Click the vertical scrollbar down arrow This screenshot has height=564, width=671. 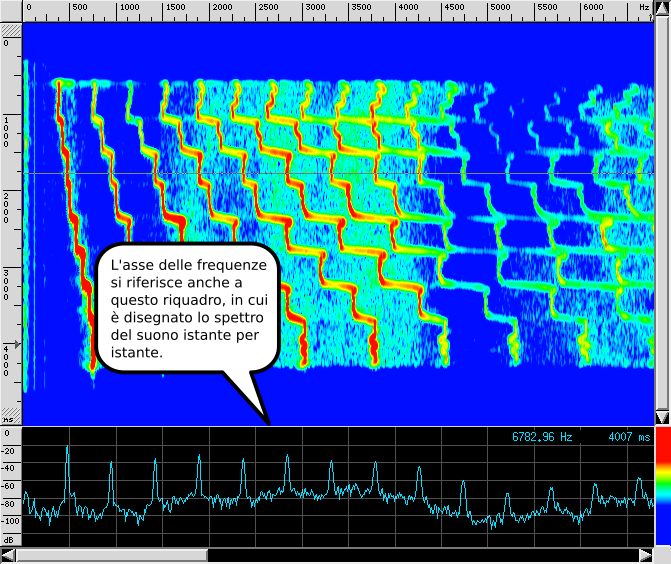pyautogui.click(x=661, y=417)
